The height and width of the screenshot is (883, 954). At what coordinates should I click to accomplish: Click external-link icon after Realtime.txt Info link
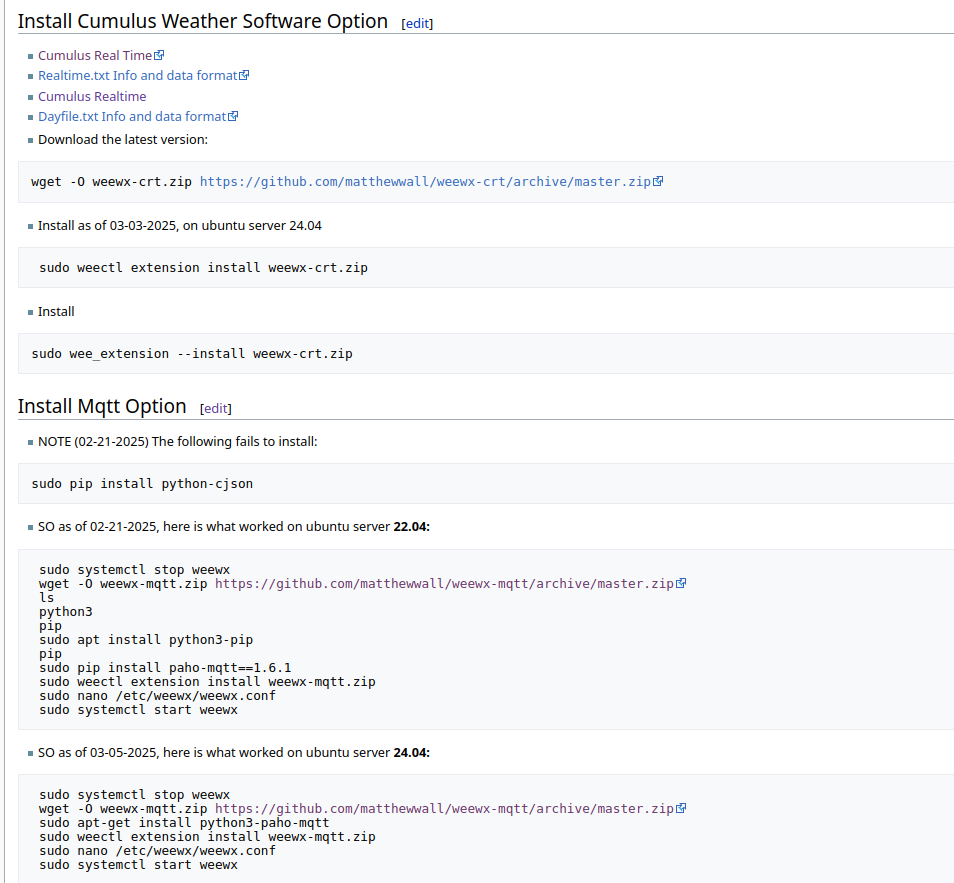[244, 76]
